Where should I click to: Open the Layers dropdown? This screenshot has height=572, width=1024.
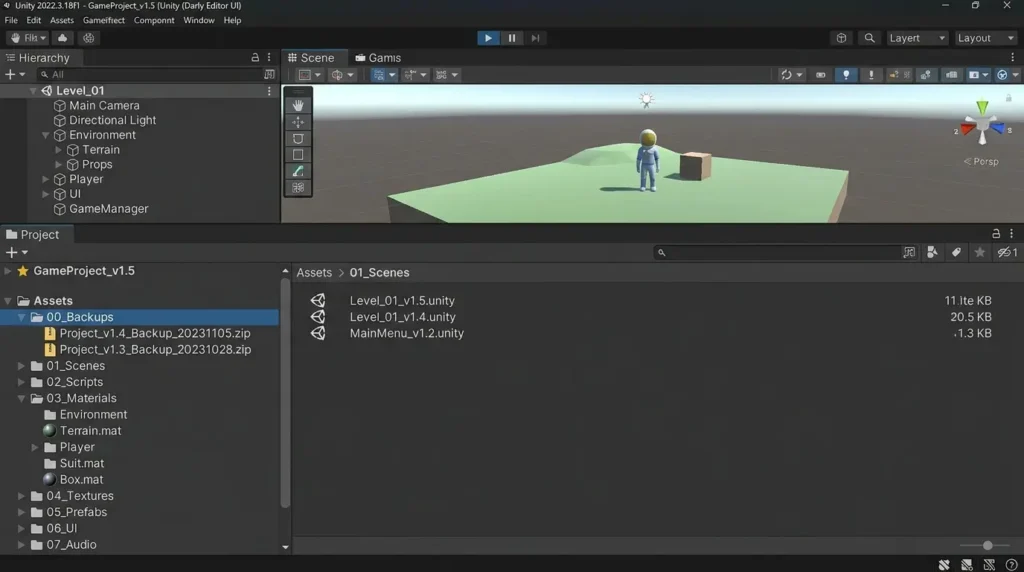916,38
